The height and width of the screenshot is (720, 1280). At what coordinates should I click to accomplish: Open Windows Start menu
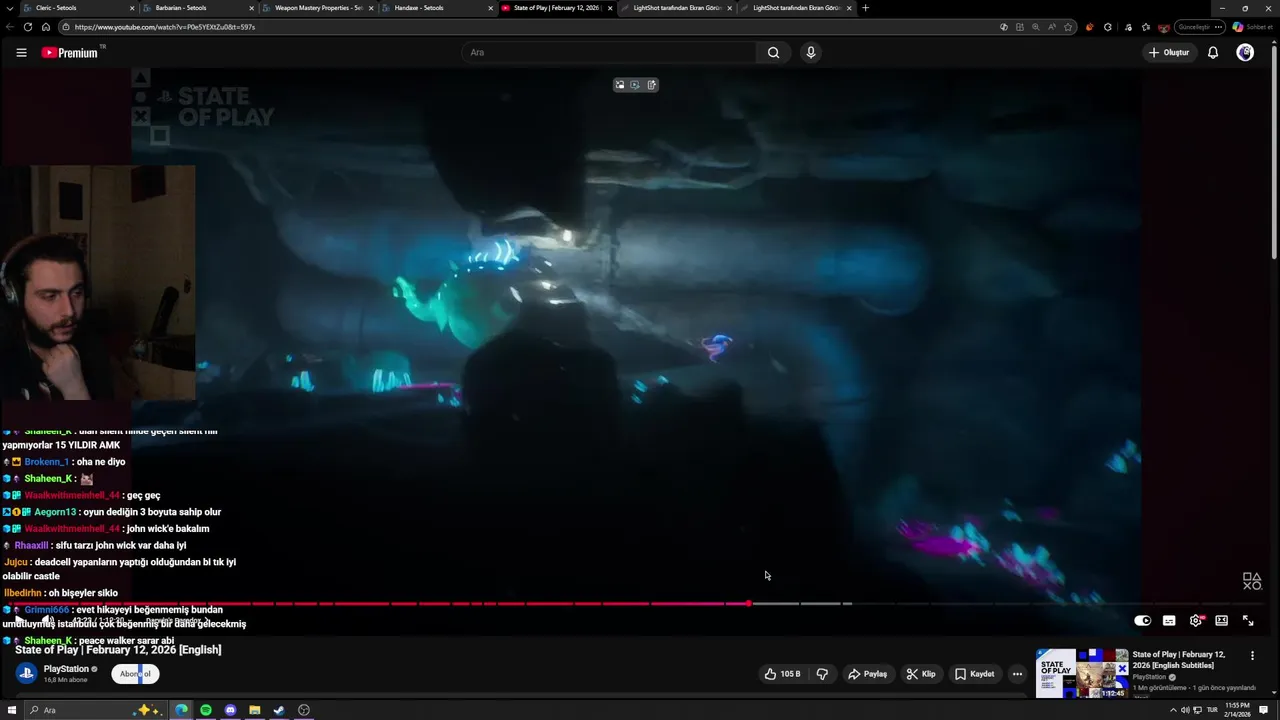[12, 710]
